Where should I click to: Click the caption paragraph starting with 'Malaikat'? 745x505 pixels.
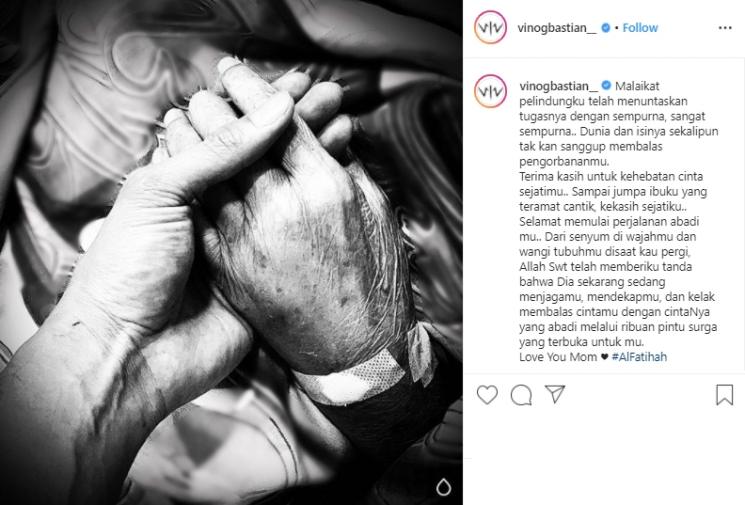tap(619, 221)
